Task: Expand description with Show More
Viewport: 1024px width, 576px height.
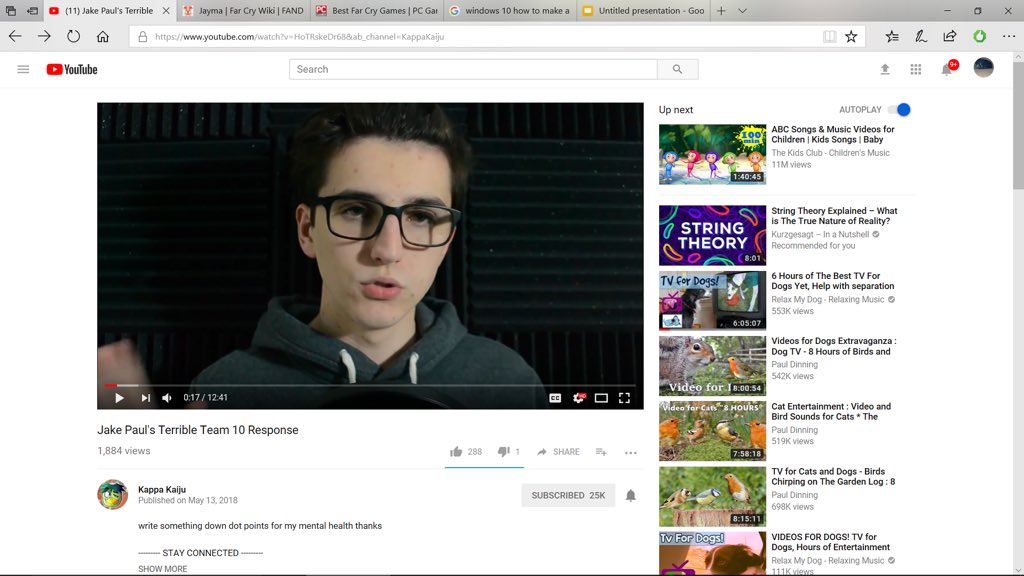Action: 163,568
